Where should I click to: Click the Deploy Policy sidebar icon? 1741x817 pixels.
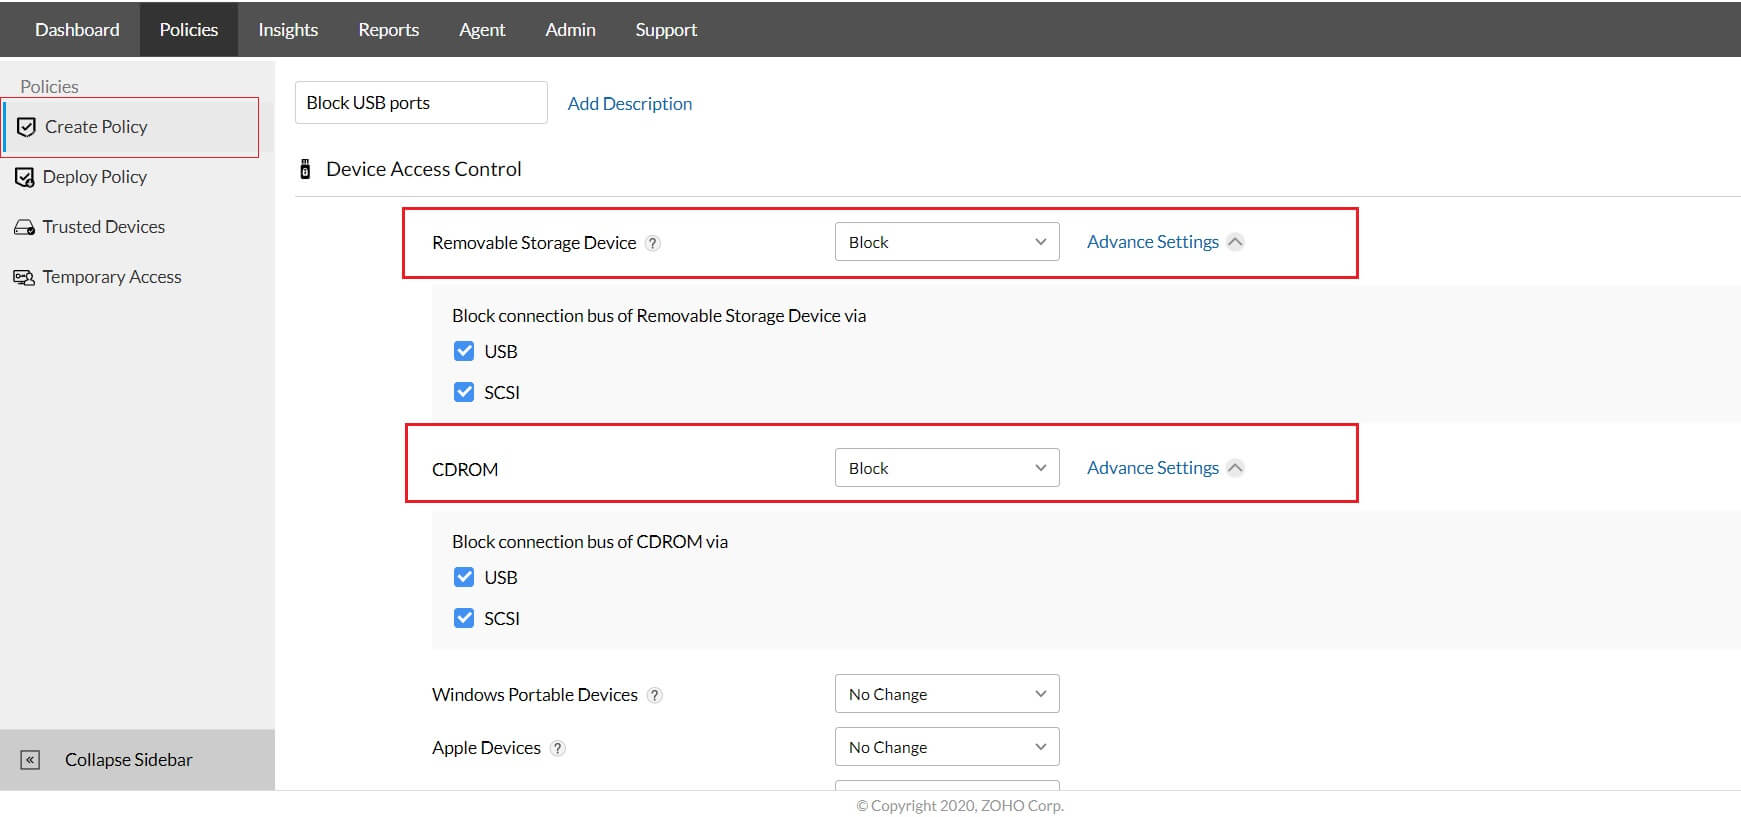point(25,177)
